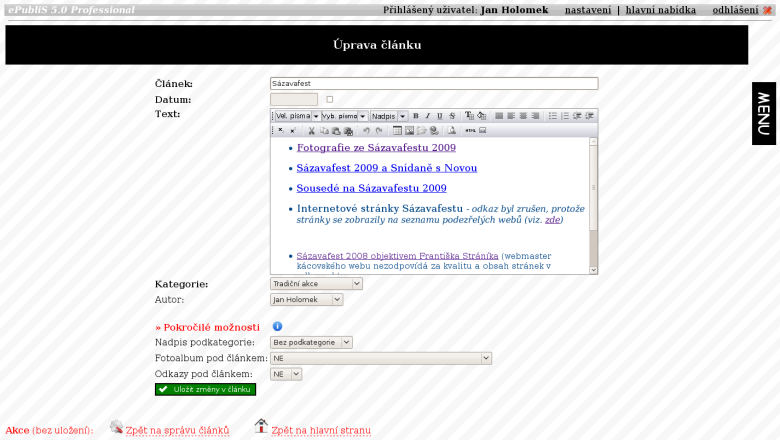Screen dimensions: 780x440
Task: Open the Autor dropdown showing Jan Holomek
Action: (306, 299)
